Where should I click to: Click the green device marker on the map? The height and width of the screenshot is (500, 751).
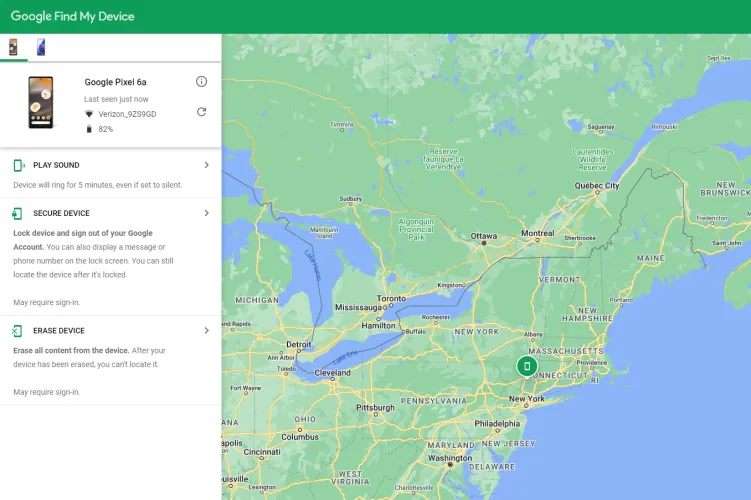[527, 366]
